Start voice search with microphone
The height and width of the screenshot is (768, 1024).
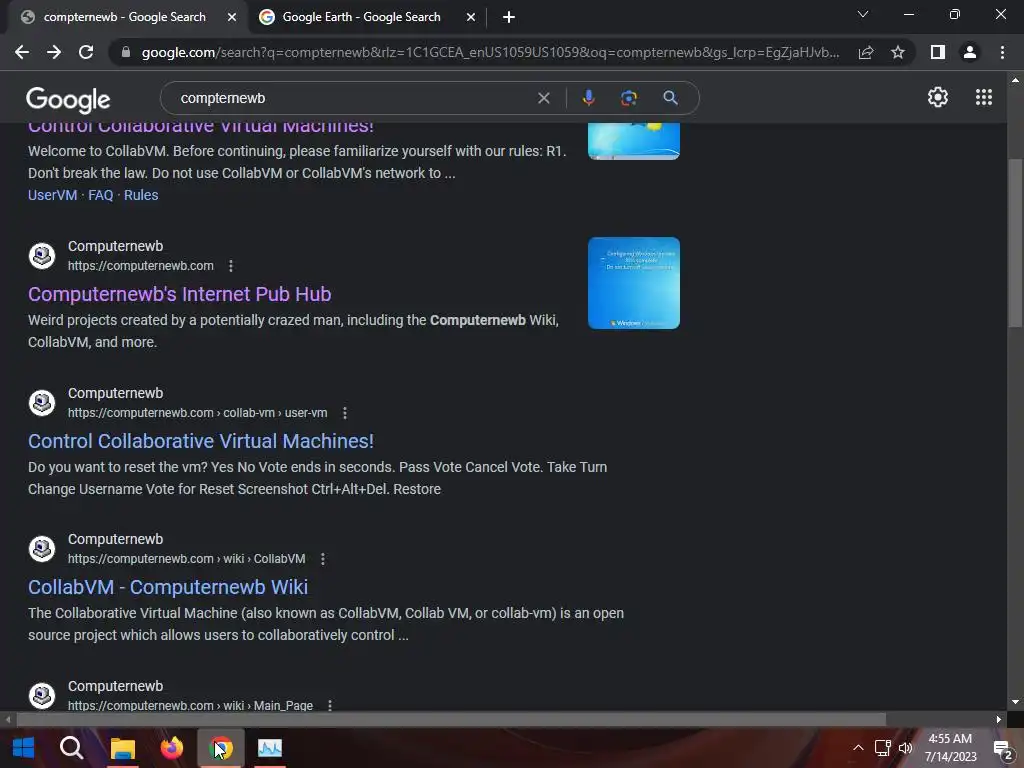(588, 98)
